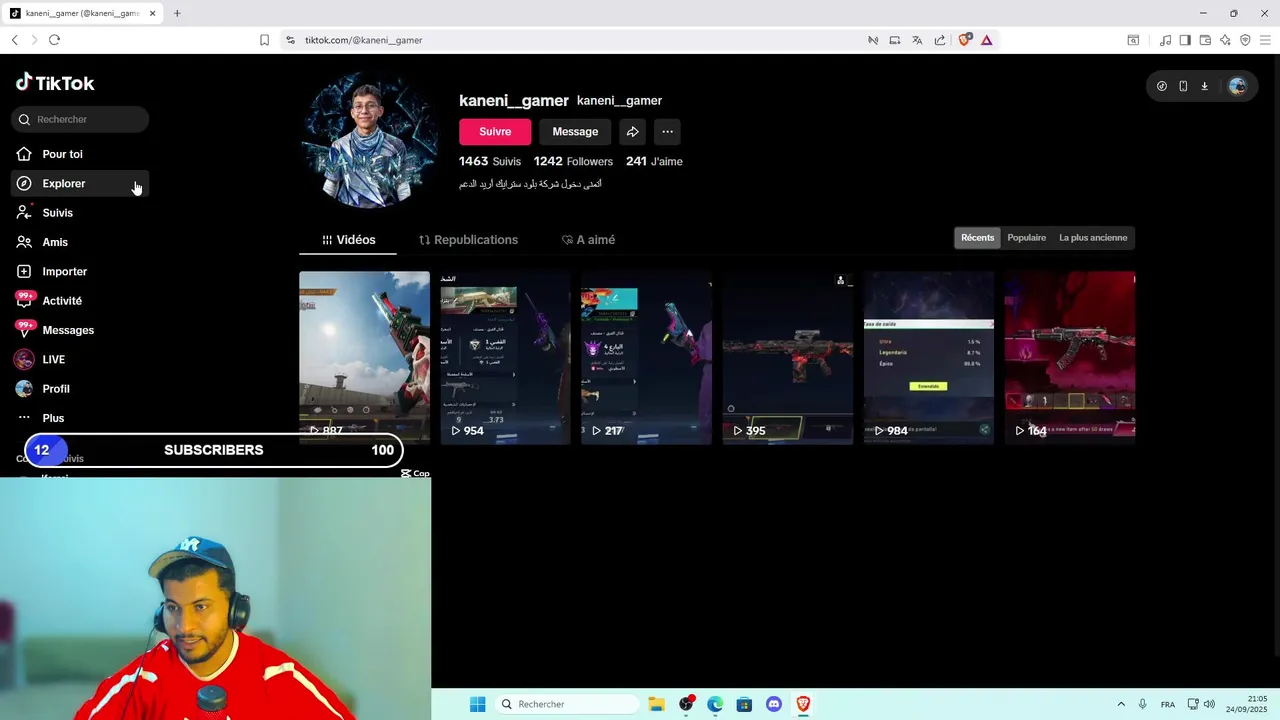The width and height of the screenshot is (1280, 720).
Task: Click the browser back arrow
Action: [x=14, y=40]
